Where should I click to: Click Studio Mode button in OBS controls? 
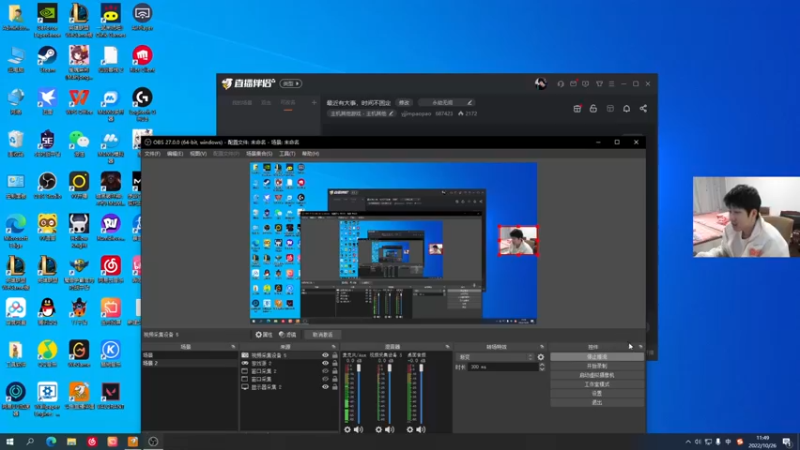click(x=597, y=384)
